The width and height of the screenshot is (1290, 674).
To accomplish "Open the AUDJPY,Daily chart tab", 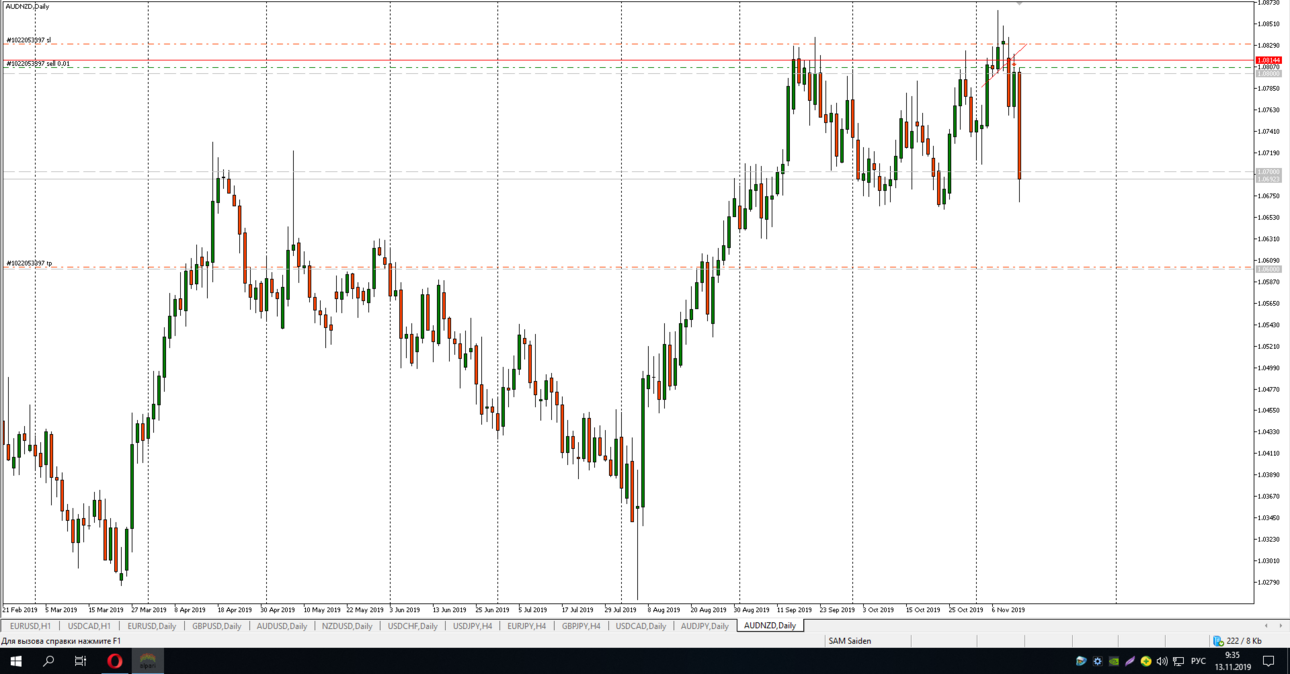I will coord(705,626).
